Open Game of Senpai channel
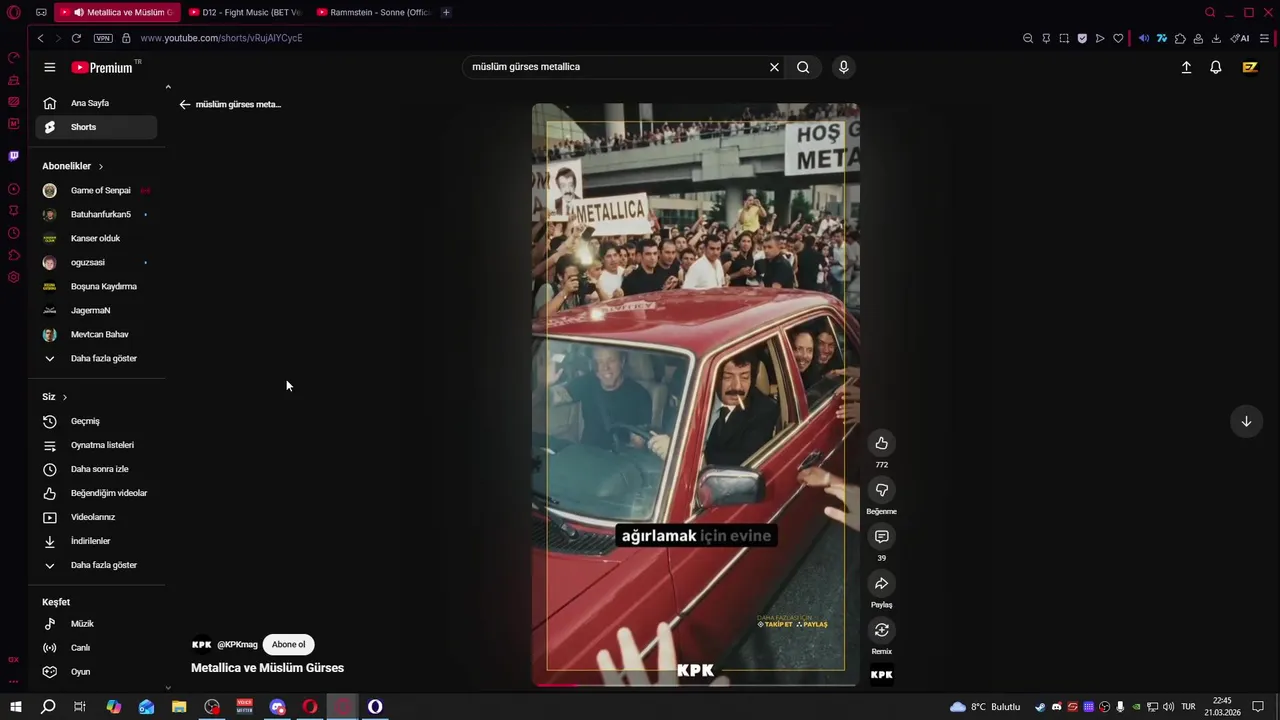1280x720 pixels. point(96,190)
